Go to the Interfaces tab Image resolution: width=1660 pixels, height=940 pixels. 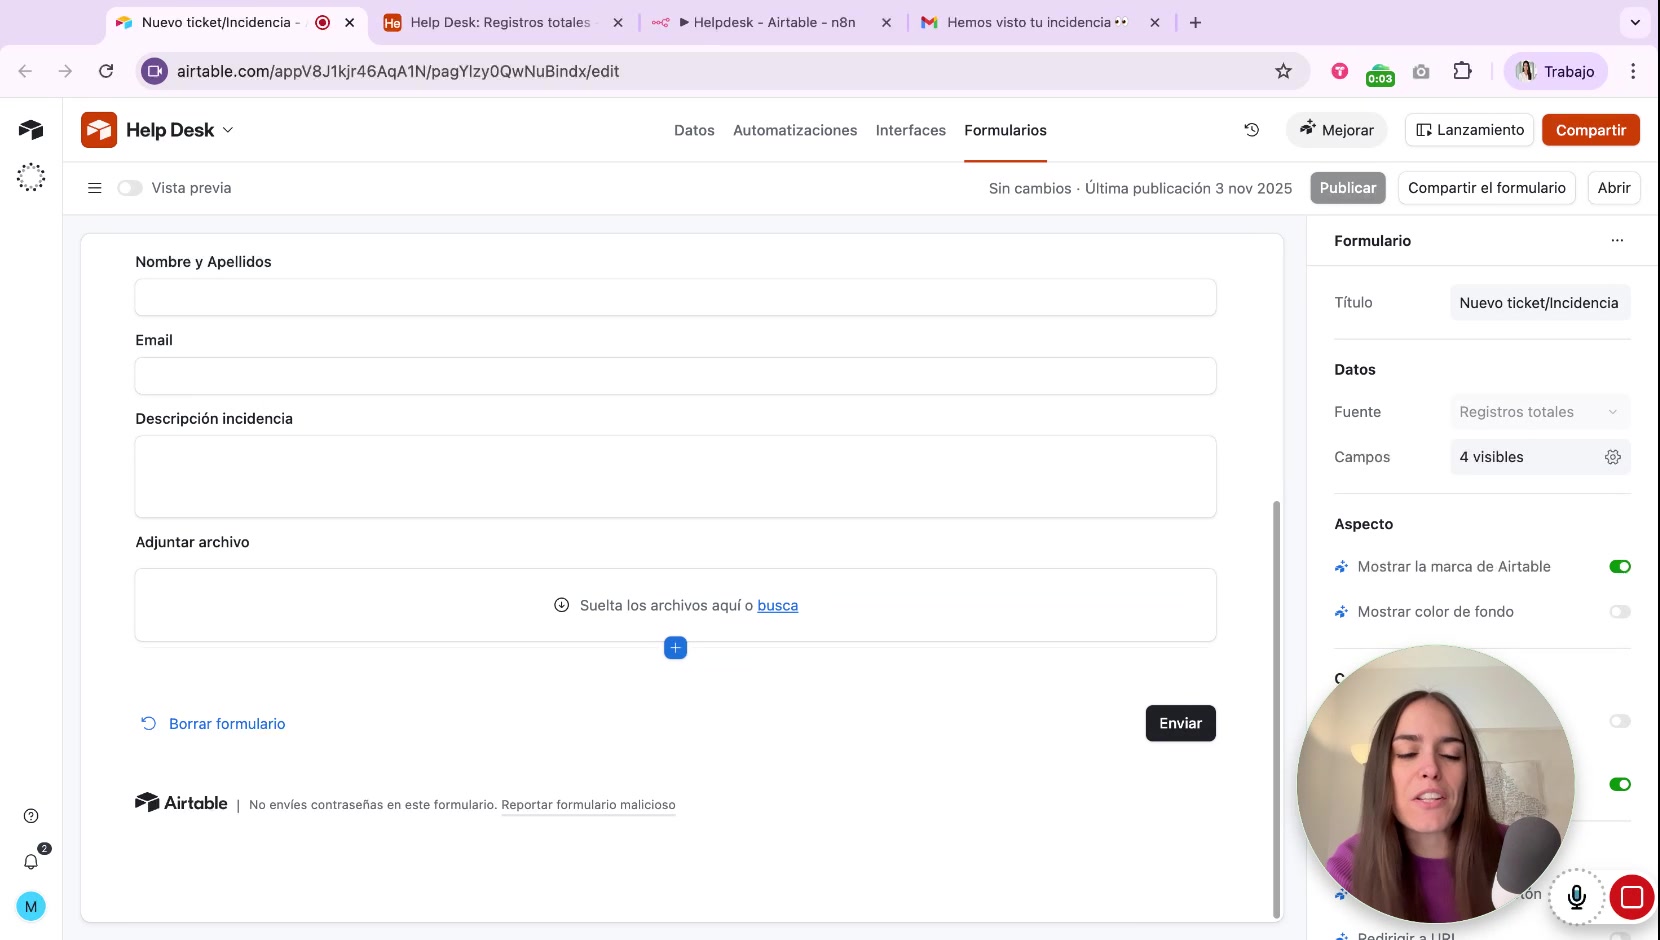[910, 130]
